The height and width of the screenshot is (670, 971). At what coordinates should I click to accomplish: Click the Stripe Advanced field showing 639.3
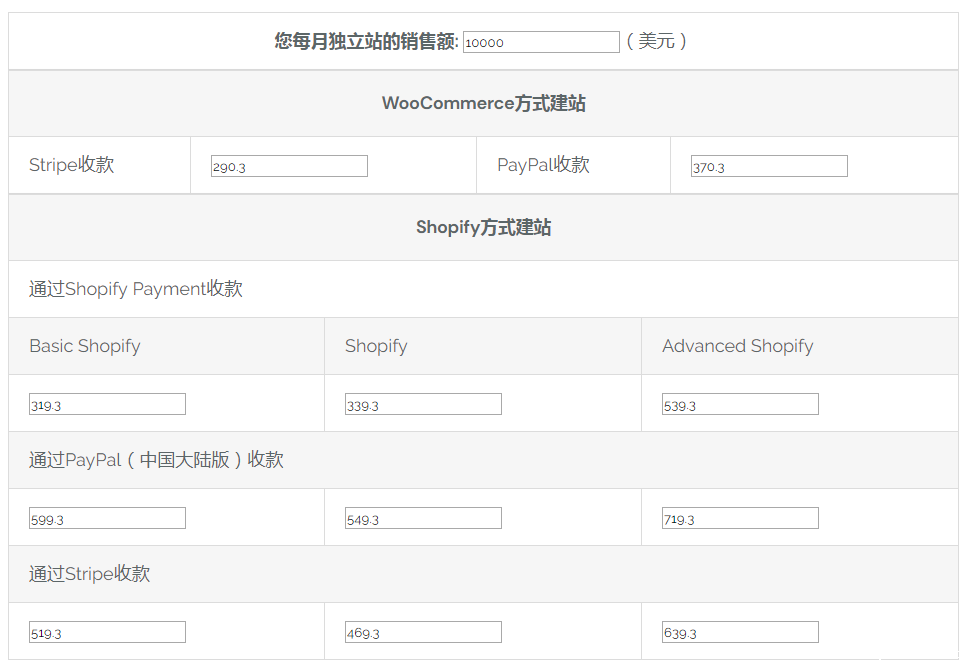(740, 631)
